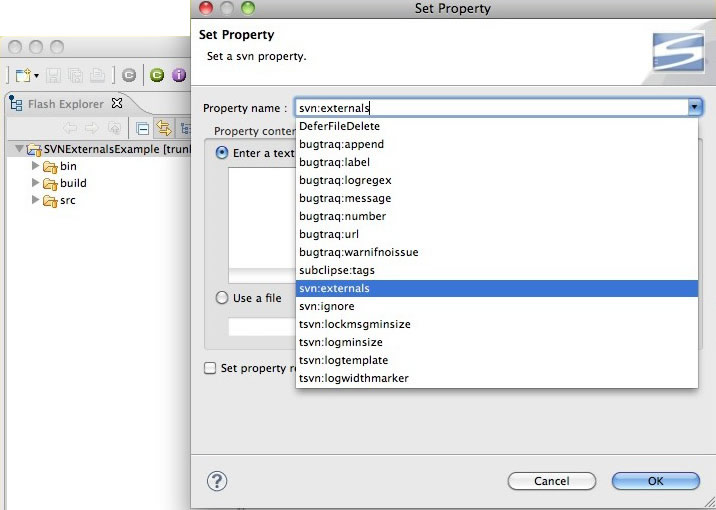The image size is (716, 510).
Task: Choose bugtraq:logregex from the list
Action: (x=497, y=180)
